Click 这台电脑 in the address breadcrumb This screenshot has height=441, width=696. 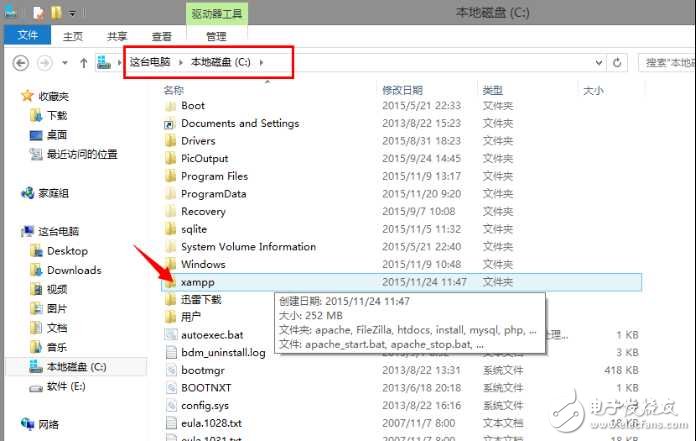pos(151,63)
